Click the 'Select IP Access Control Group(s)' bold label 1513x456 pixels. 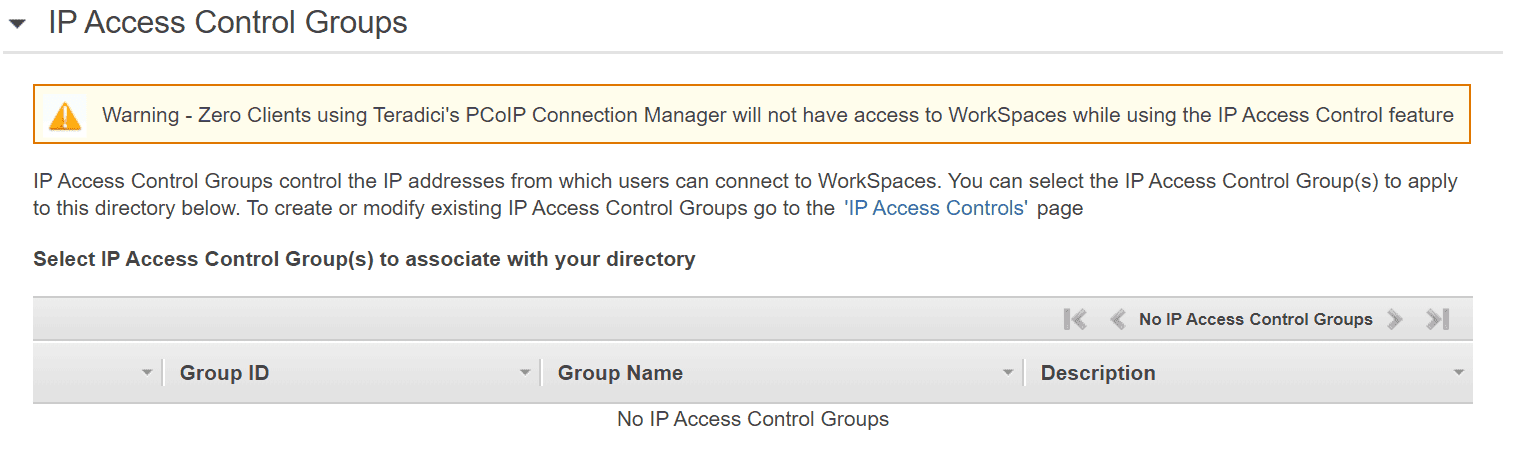[x=364, y=259]
